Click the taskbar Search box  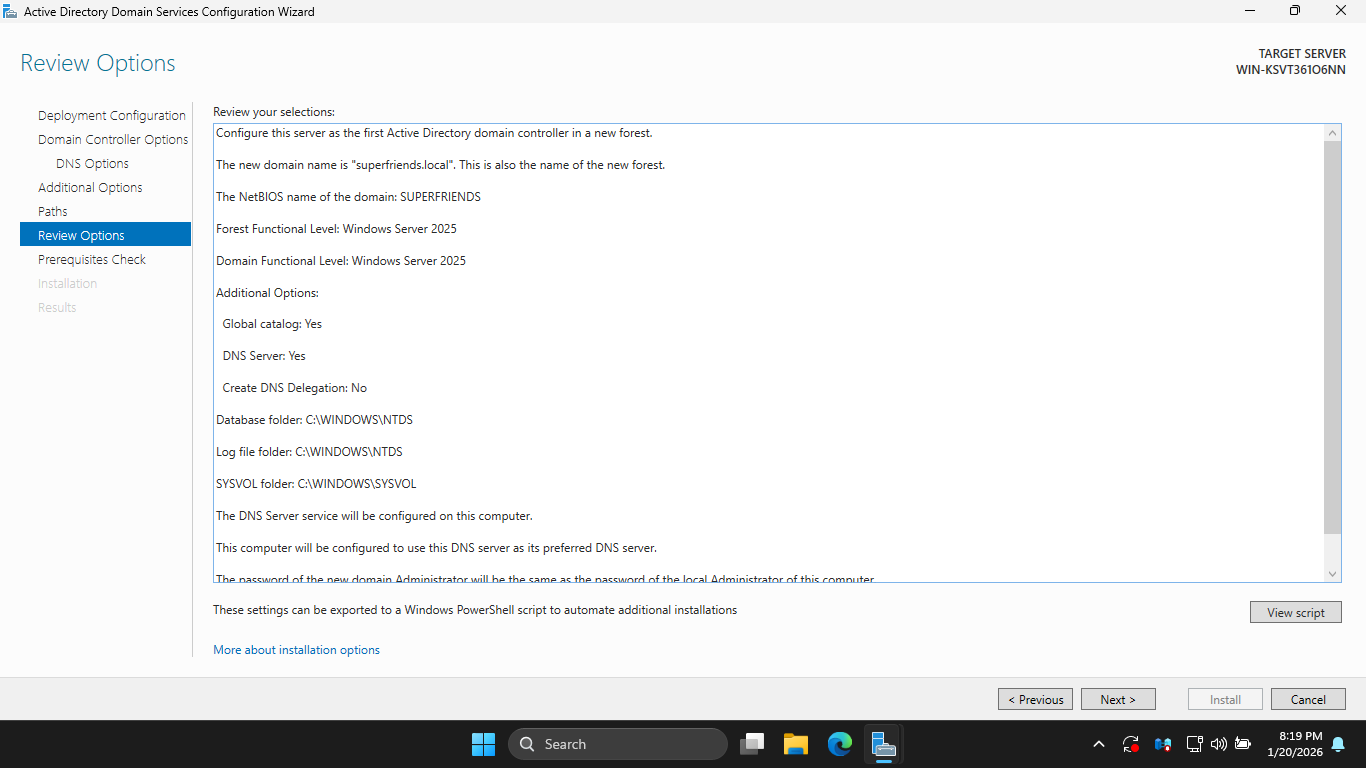point(618,744)
